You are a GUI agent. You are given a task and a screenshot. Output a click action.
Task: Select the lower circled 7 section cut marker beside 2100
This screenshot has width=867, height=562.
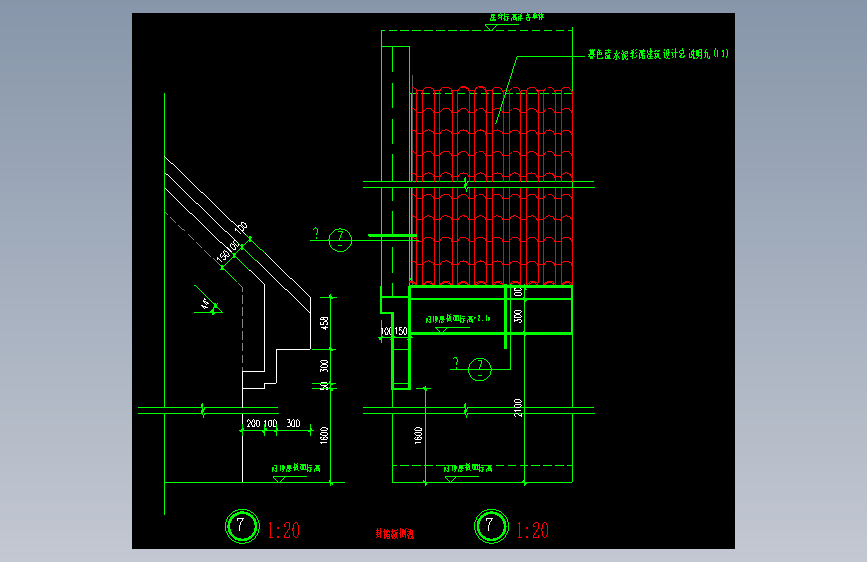479,369
